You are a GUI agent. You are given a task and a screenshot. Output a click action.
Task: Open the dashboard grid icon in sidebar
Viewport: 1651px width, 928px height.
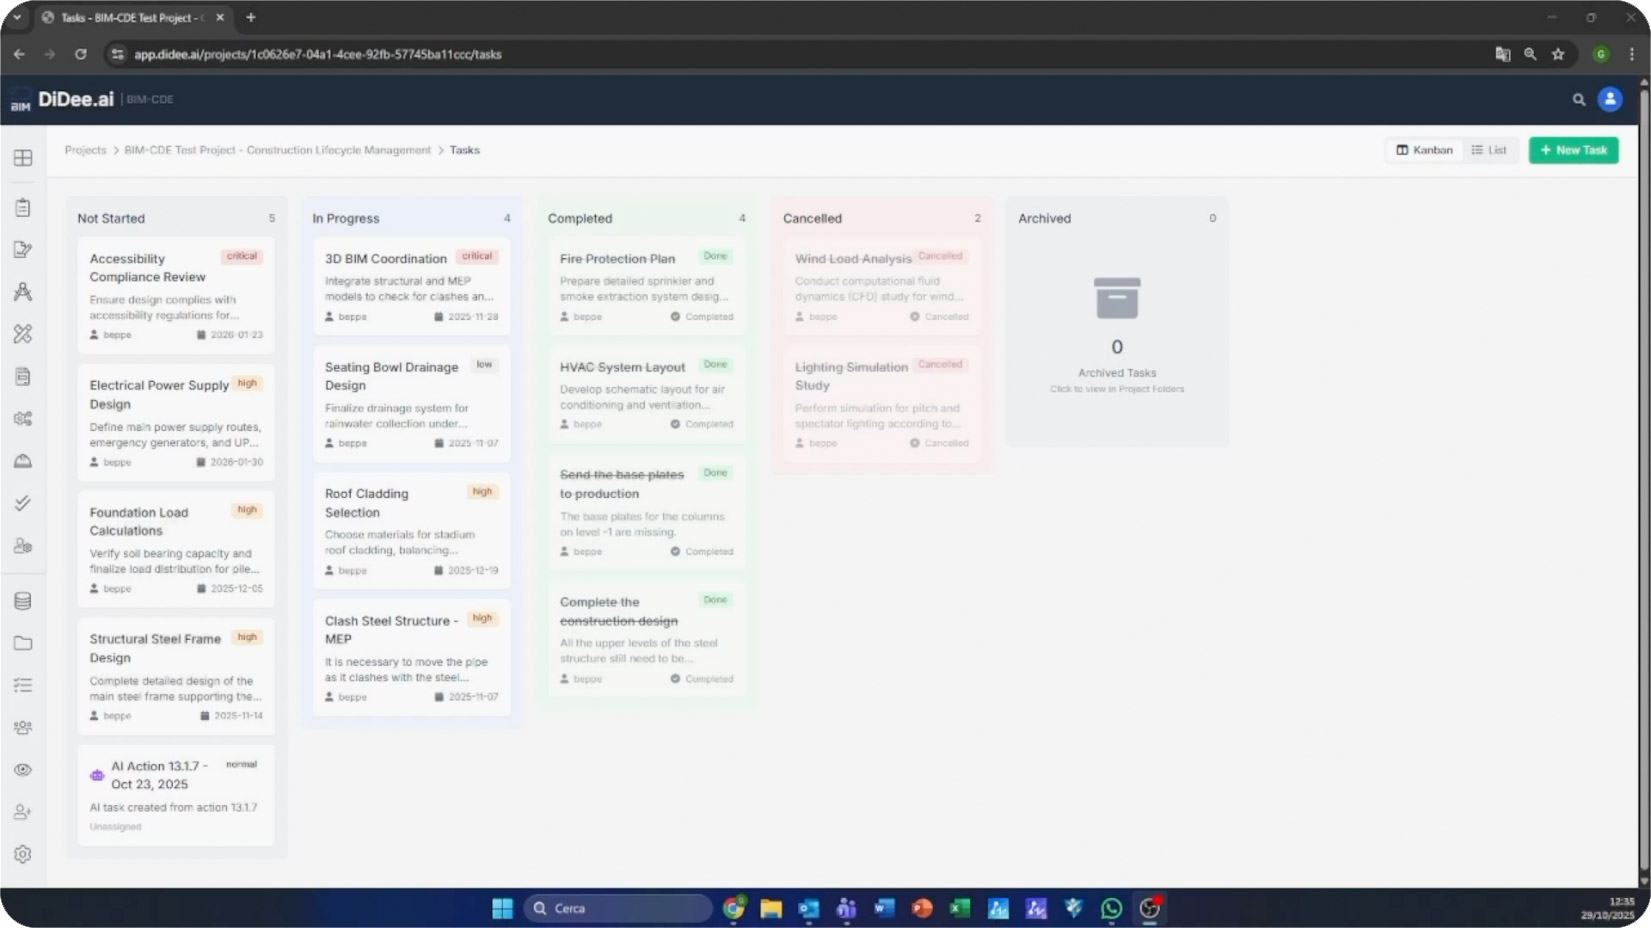(x=23, y=158)
